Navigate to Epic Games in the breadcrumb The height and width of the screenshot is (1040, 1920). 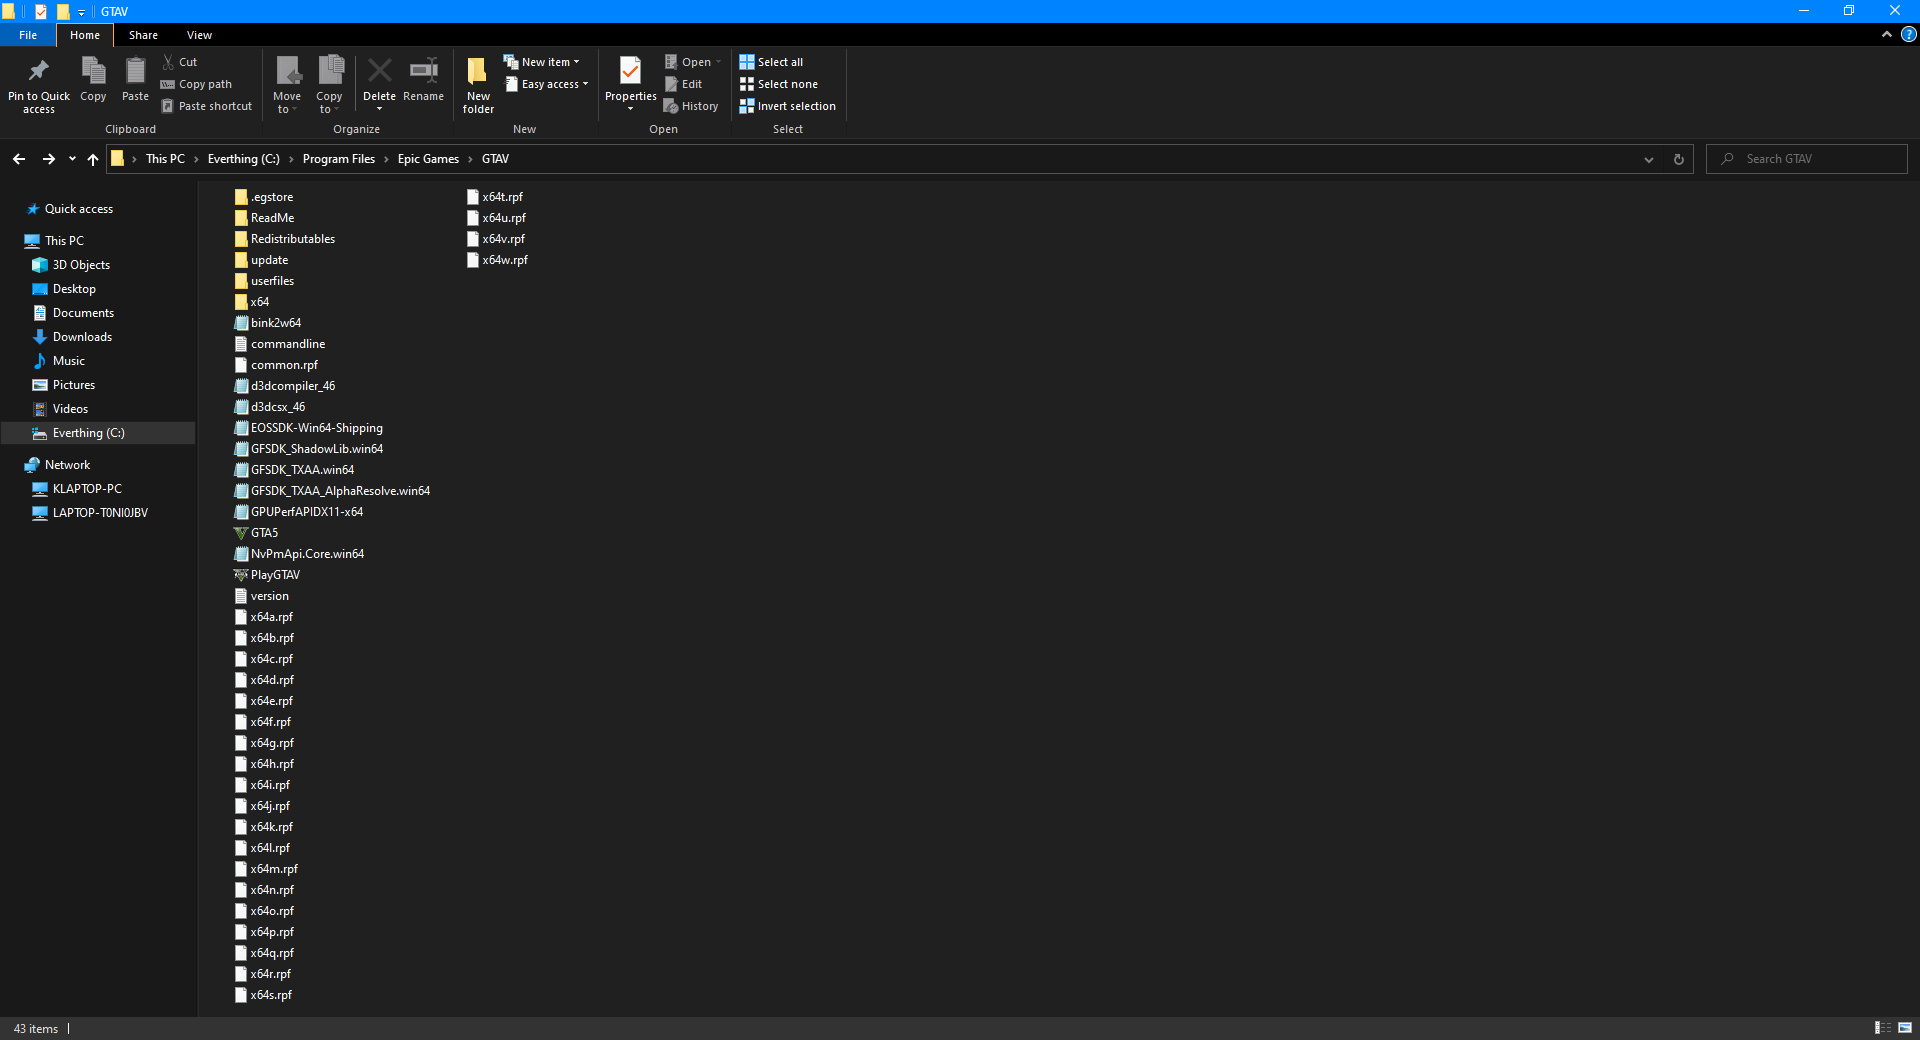pyautogui.click(x=427, y=159)
